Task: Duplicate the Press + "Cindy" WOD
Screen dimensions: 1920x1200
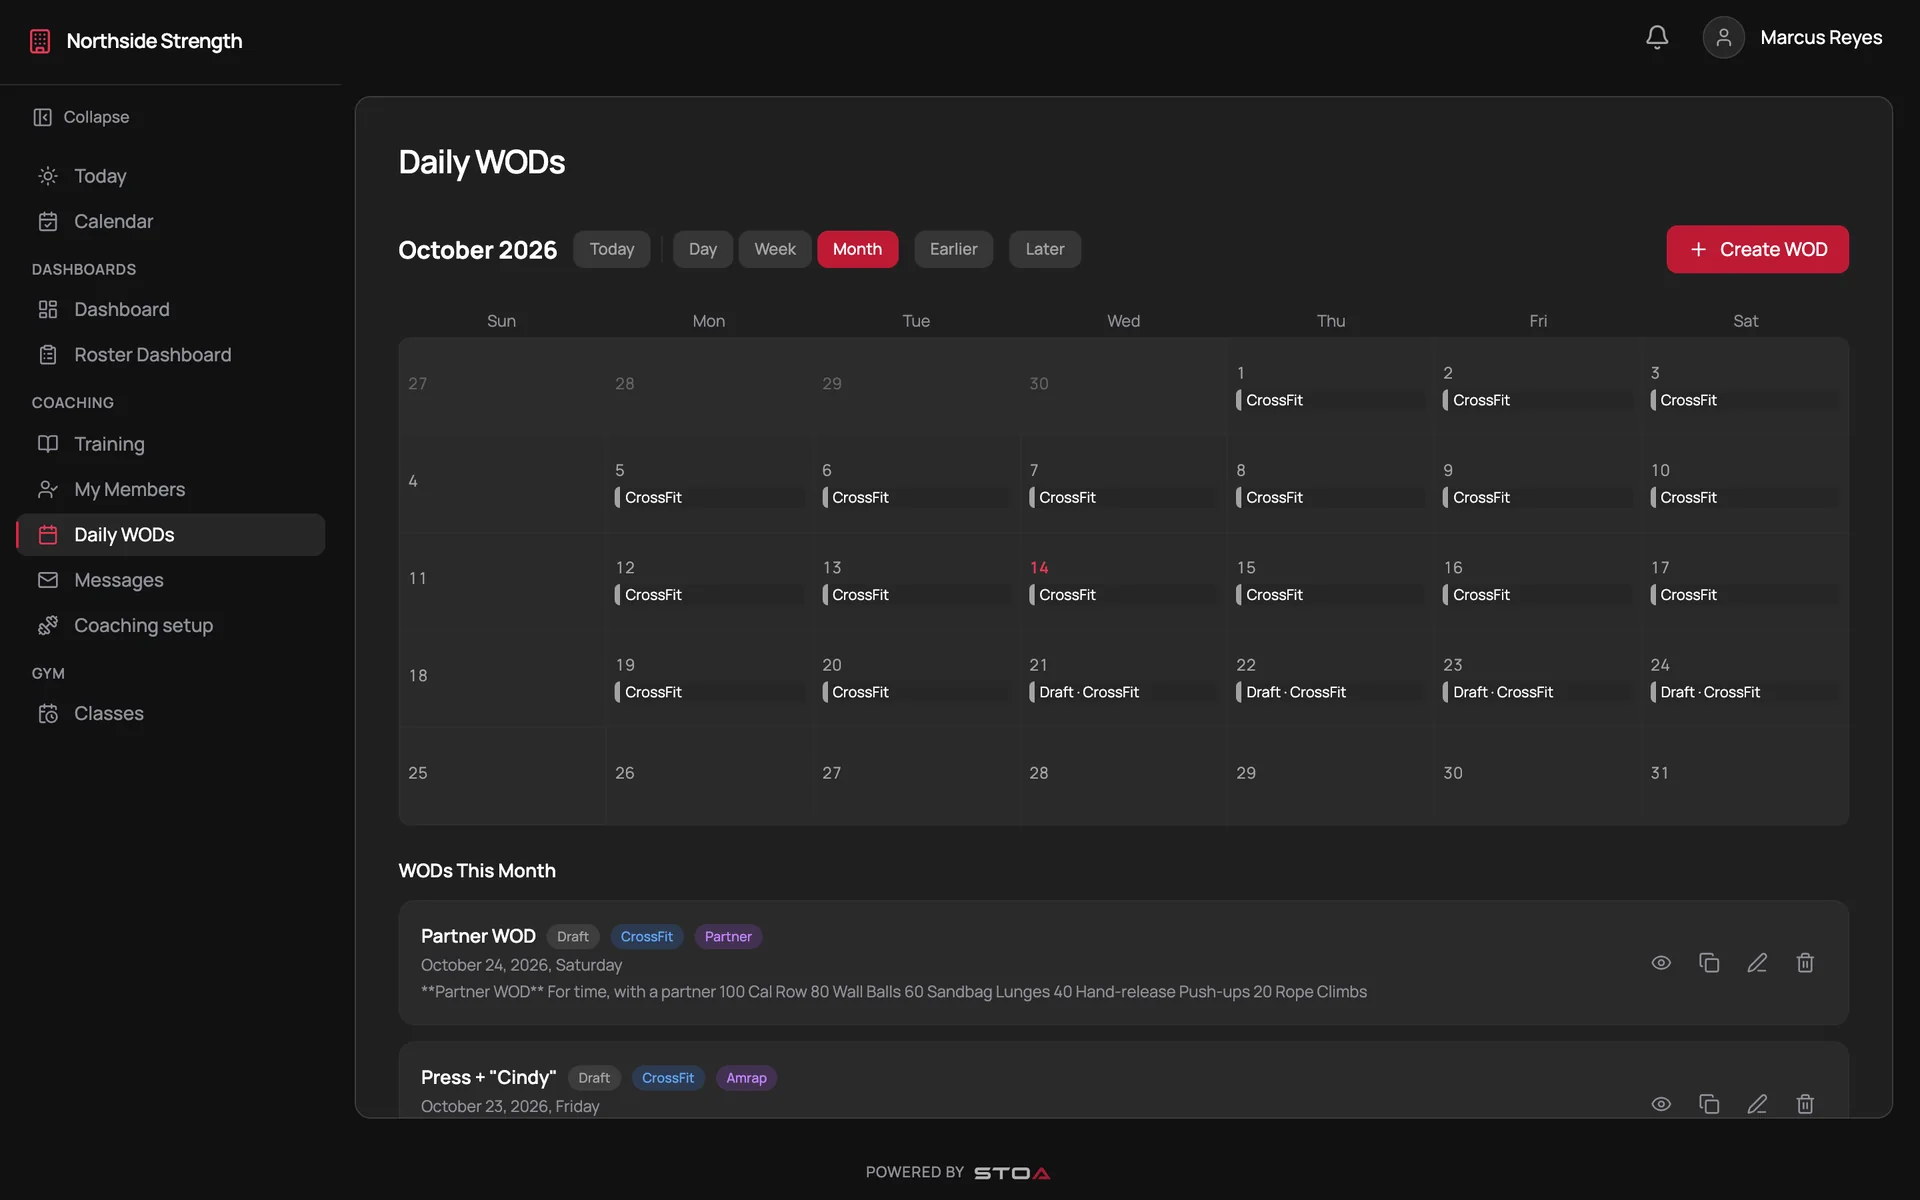Action: point(1709,1104)
